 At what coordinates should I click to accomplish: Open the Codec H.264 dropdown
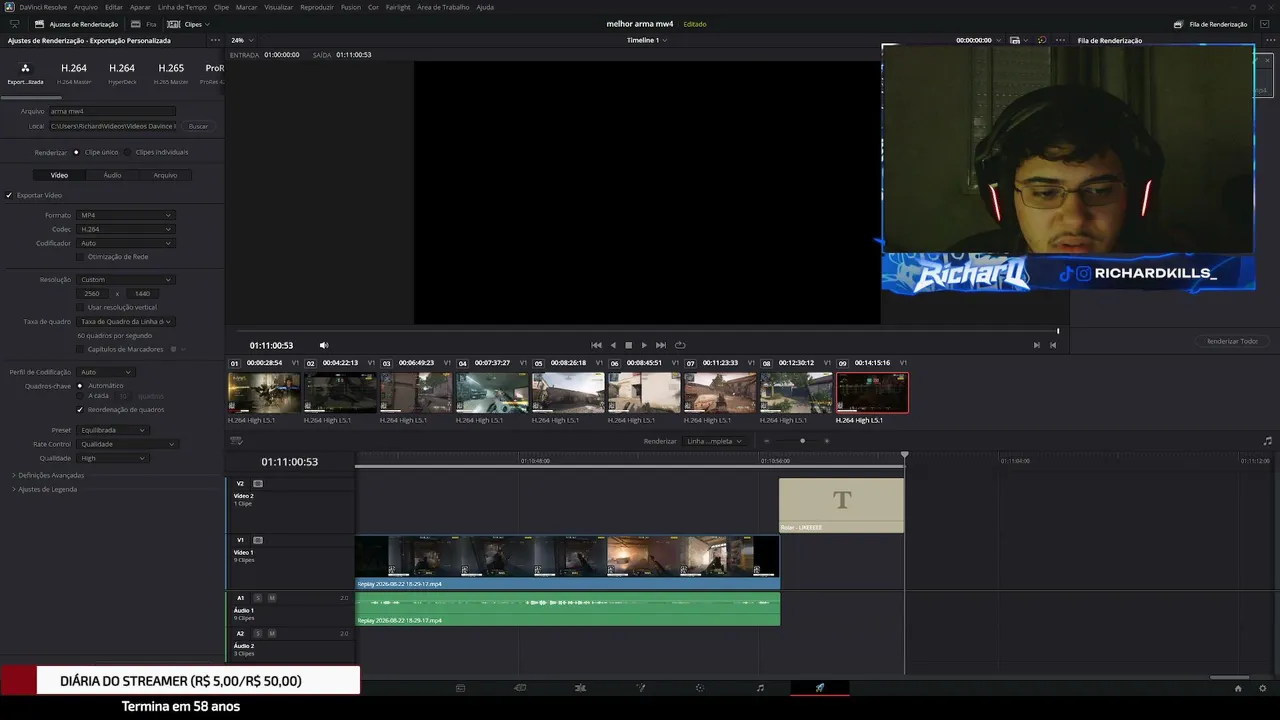(x=126, y=229)
